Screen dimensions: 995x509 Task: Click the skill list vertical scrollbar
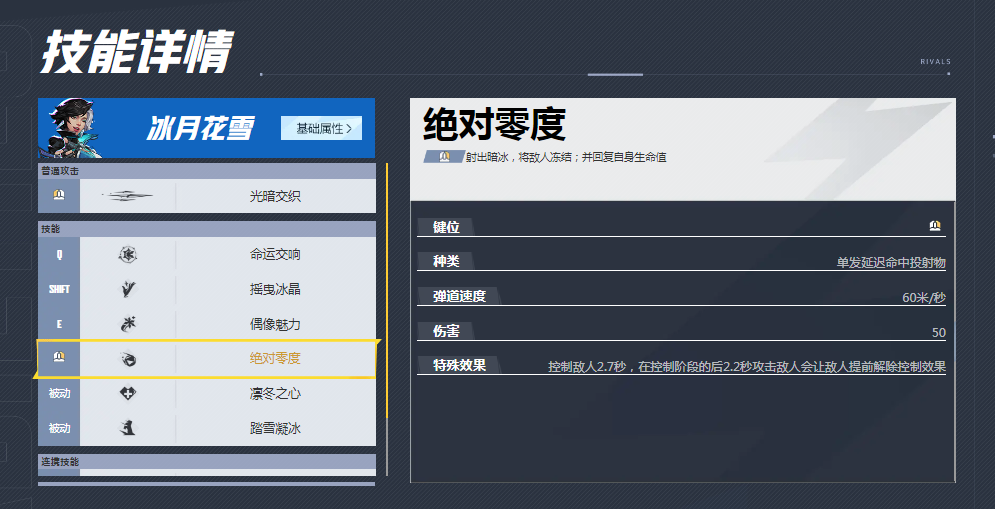coord(386,300)
